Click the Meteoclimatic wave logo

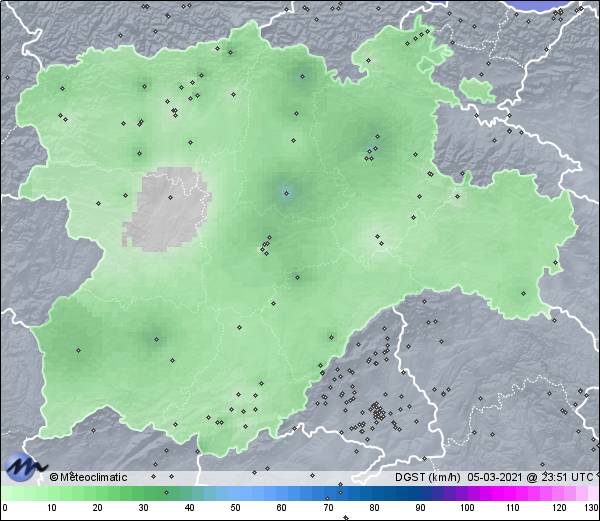(24, 467)
